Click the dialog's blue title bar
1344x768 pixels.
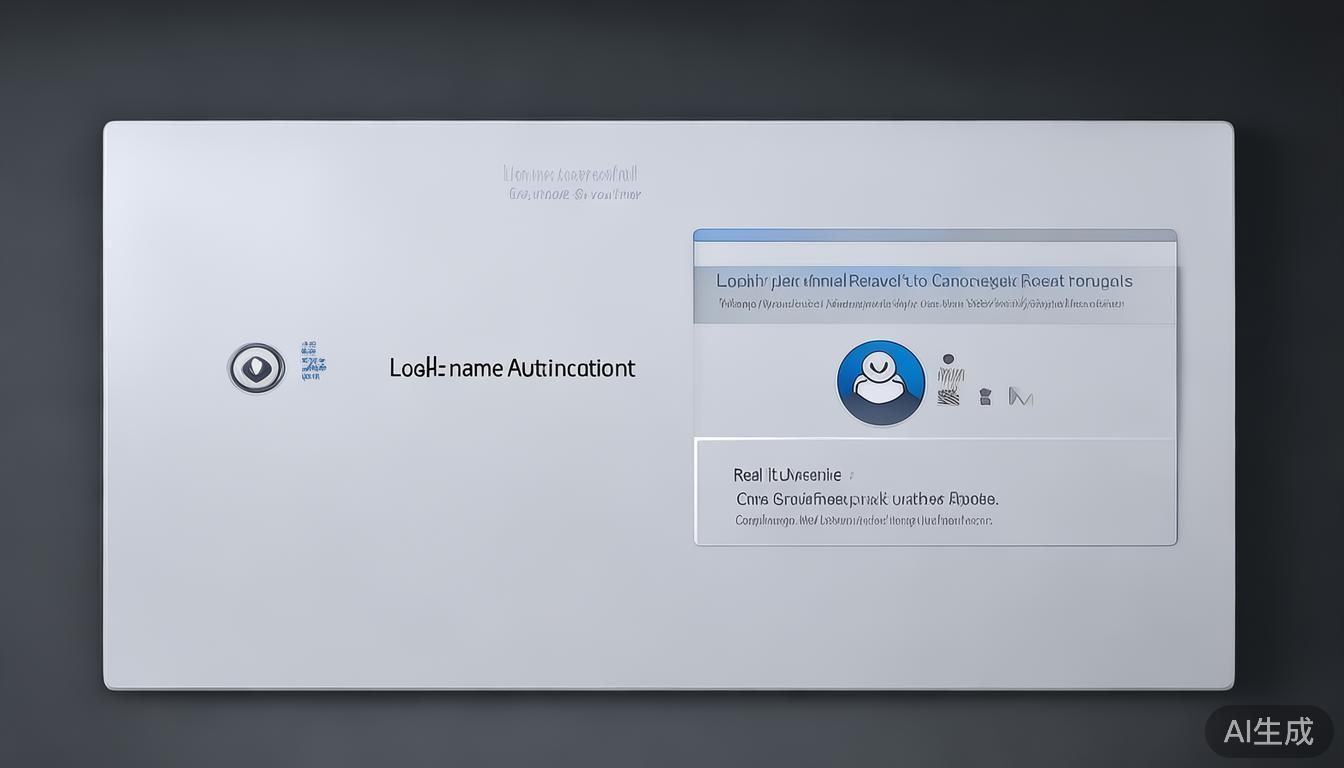(x=934, y=235)
